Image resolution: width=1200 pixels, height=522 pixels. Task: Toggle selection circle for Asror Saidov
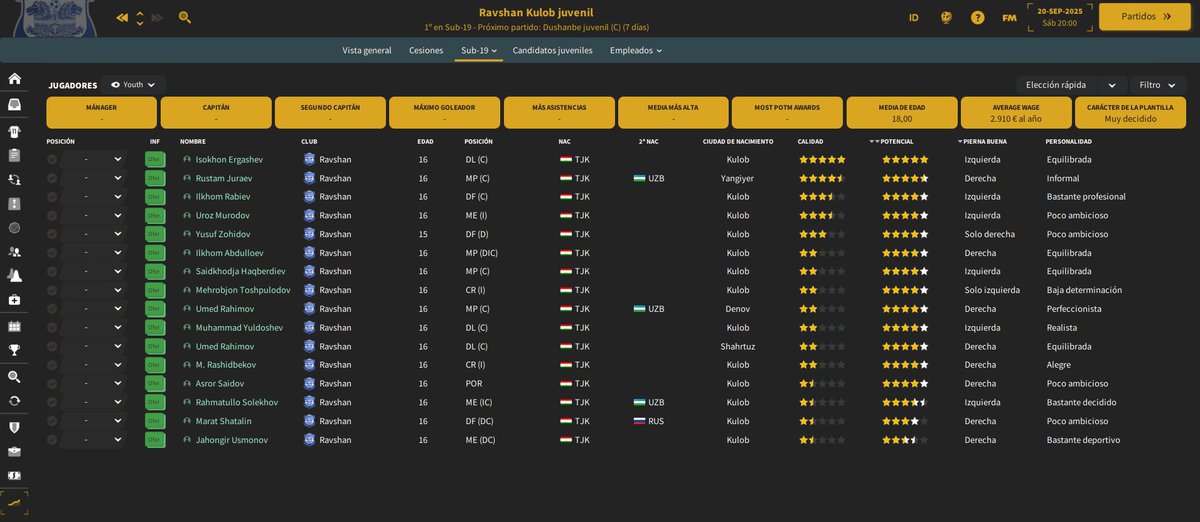[52, 384]
